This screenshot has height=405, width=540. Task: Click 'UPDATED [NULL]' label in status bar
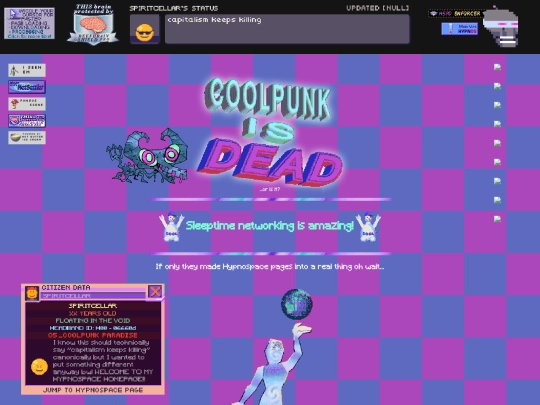pyautogui.click(x=378, y=8)
